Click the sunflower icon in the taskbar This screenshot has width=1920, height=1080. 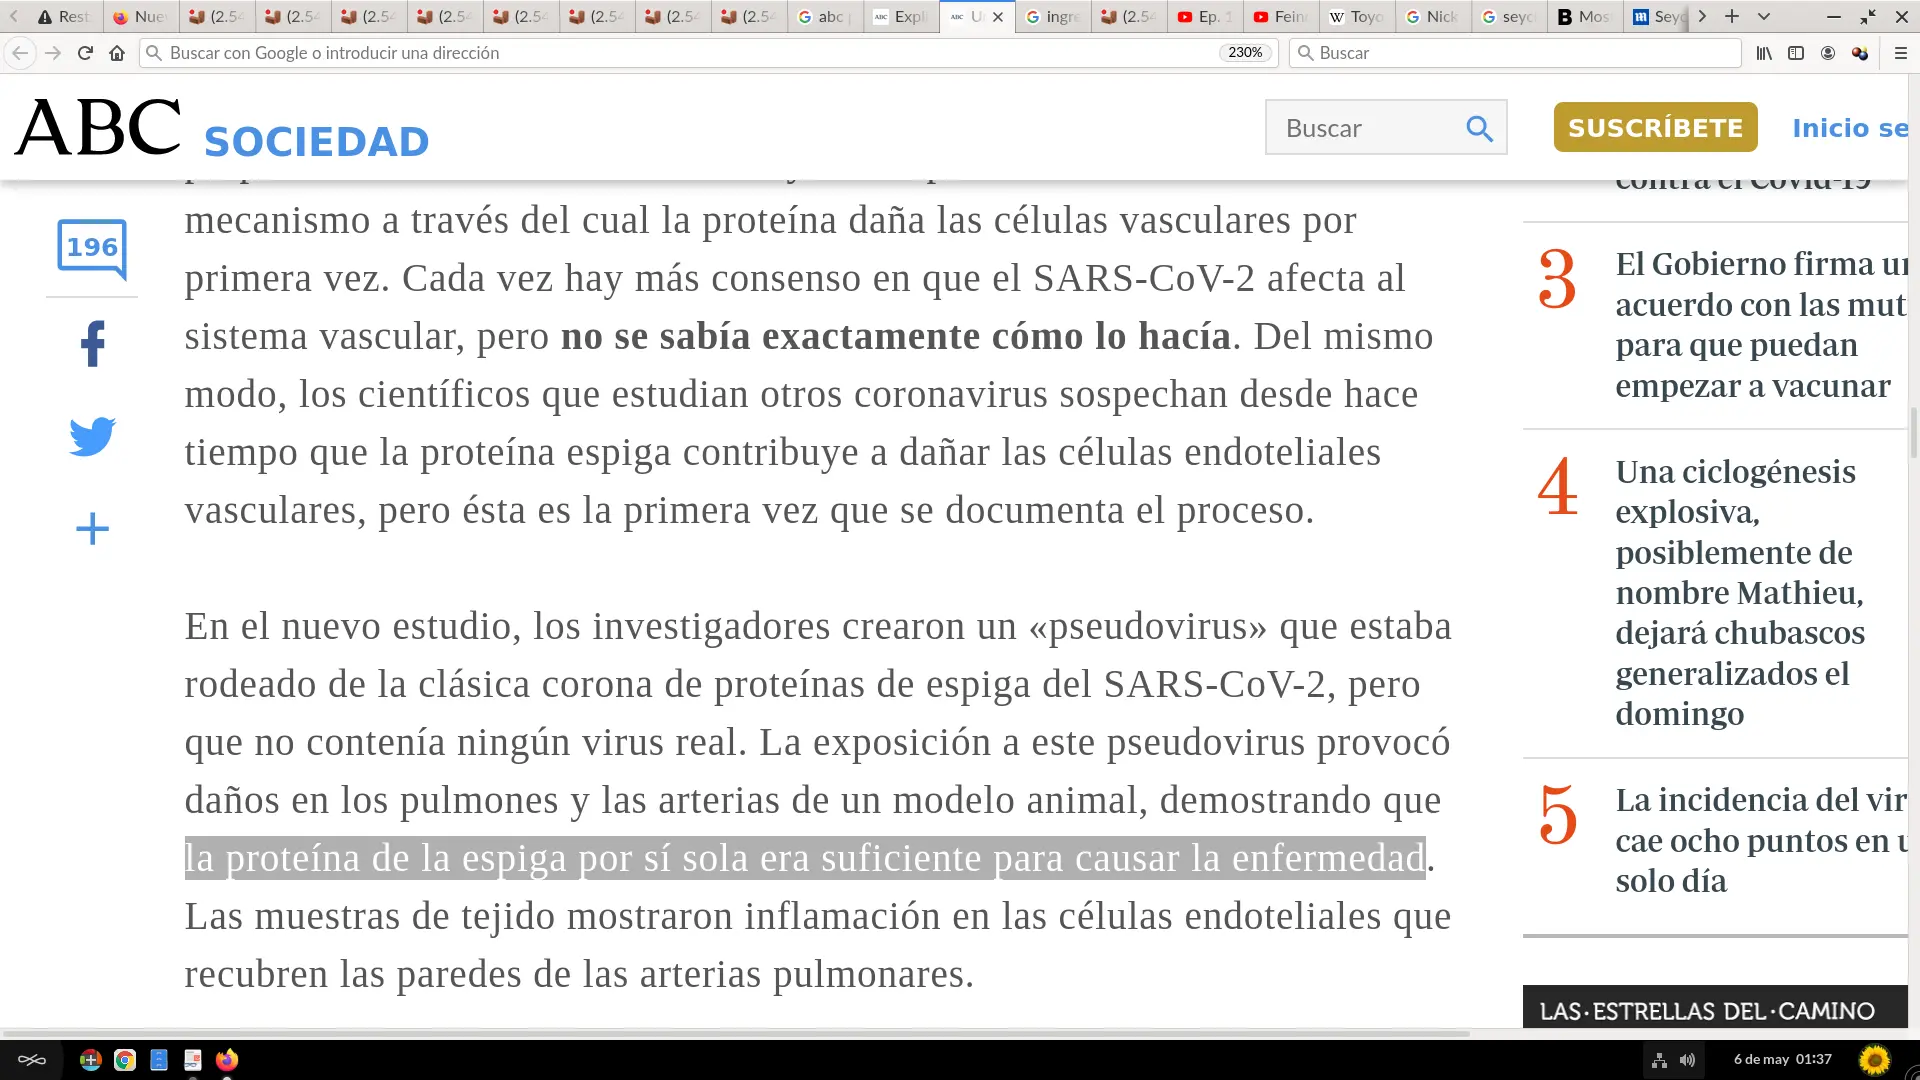[1875, 1060]
